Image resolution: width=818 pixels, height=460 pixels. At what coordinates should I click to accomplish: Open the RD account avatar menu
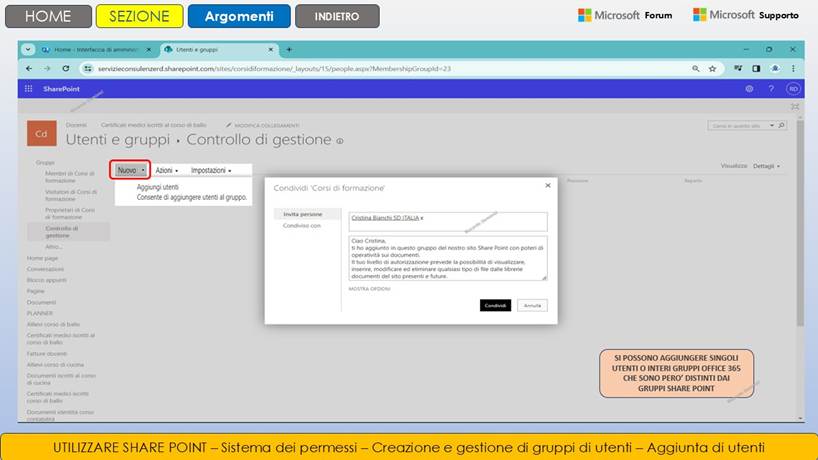pyautogui.click(x=793, y=89)
